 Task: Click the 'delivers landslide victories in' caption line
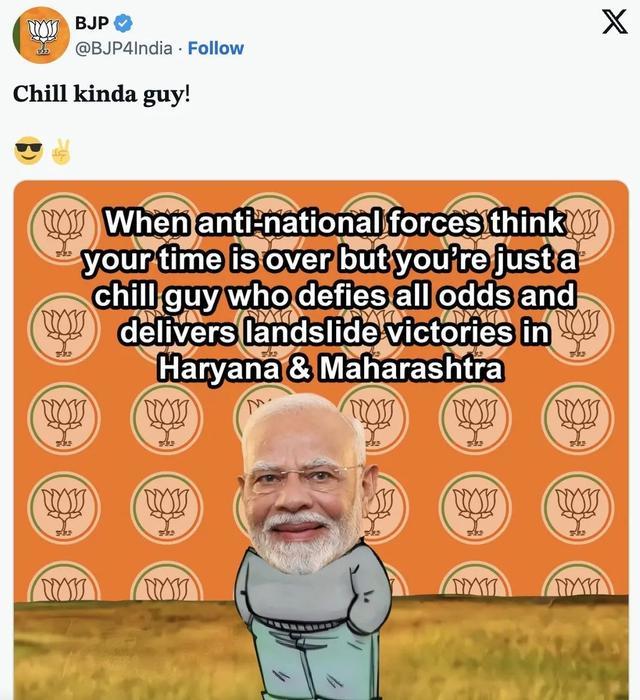(x=335, y=332)
